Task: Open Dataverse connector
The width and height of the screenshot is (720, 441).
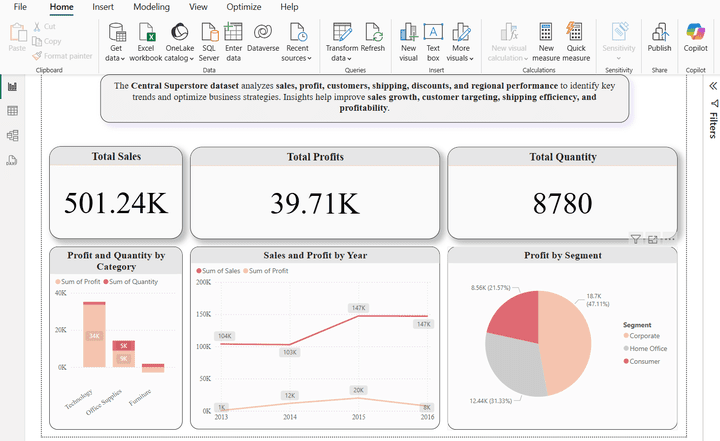Action: coord(263,38)
